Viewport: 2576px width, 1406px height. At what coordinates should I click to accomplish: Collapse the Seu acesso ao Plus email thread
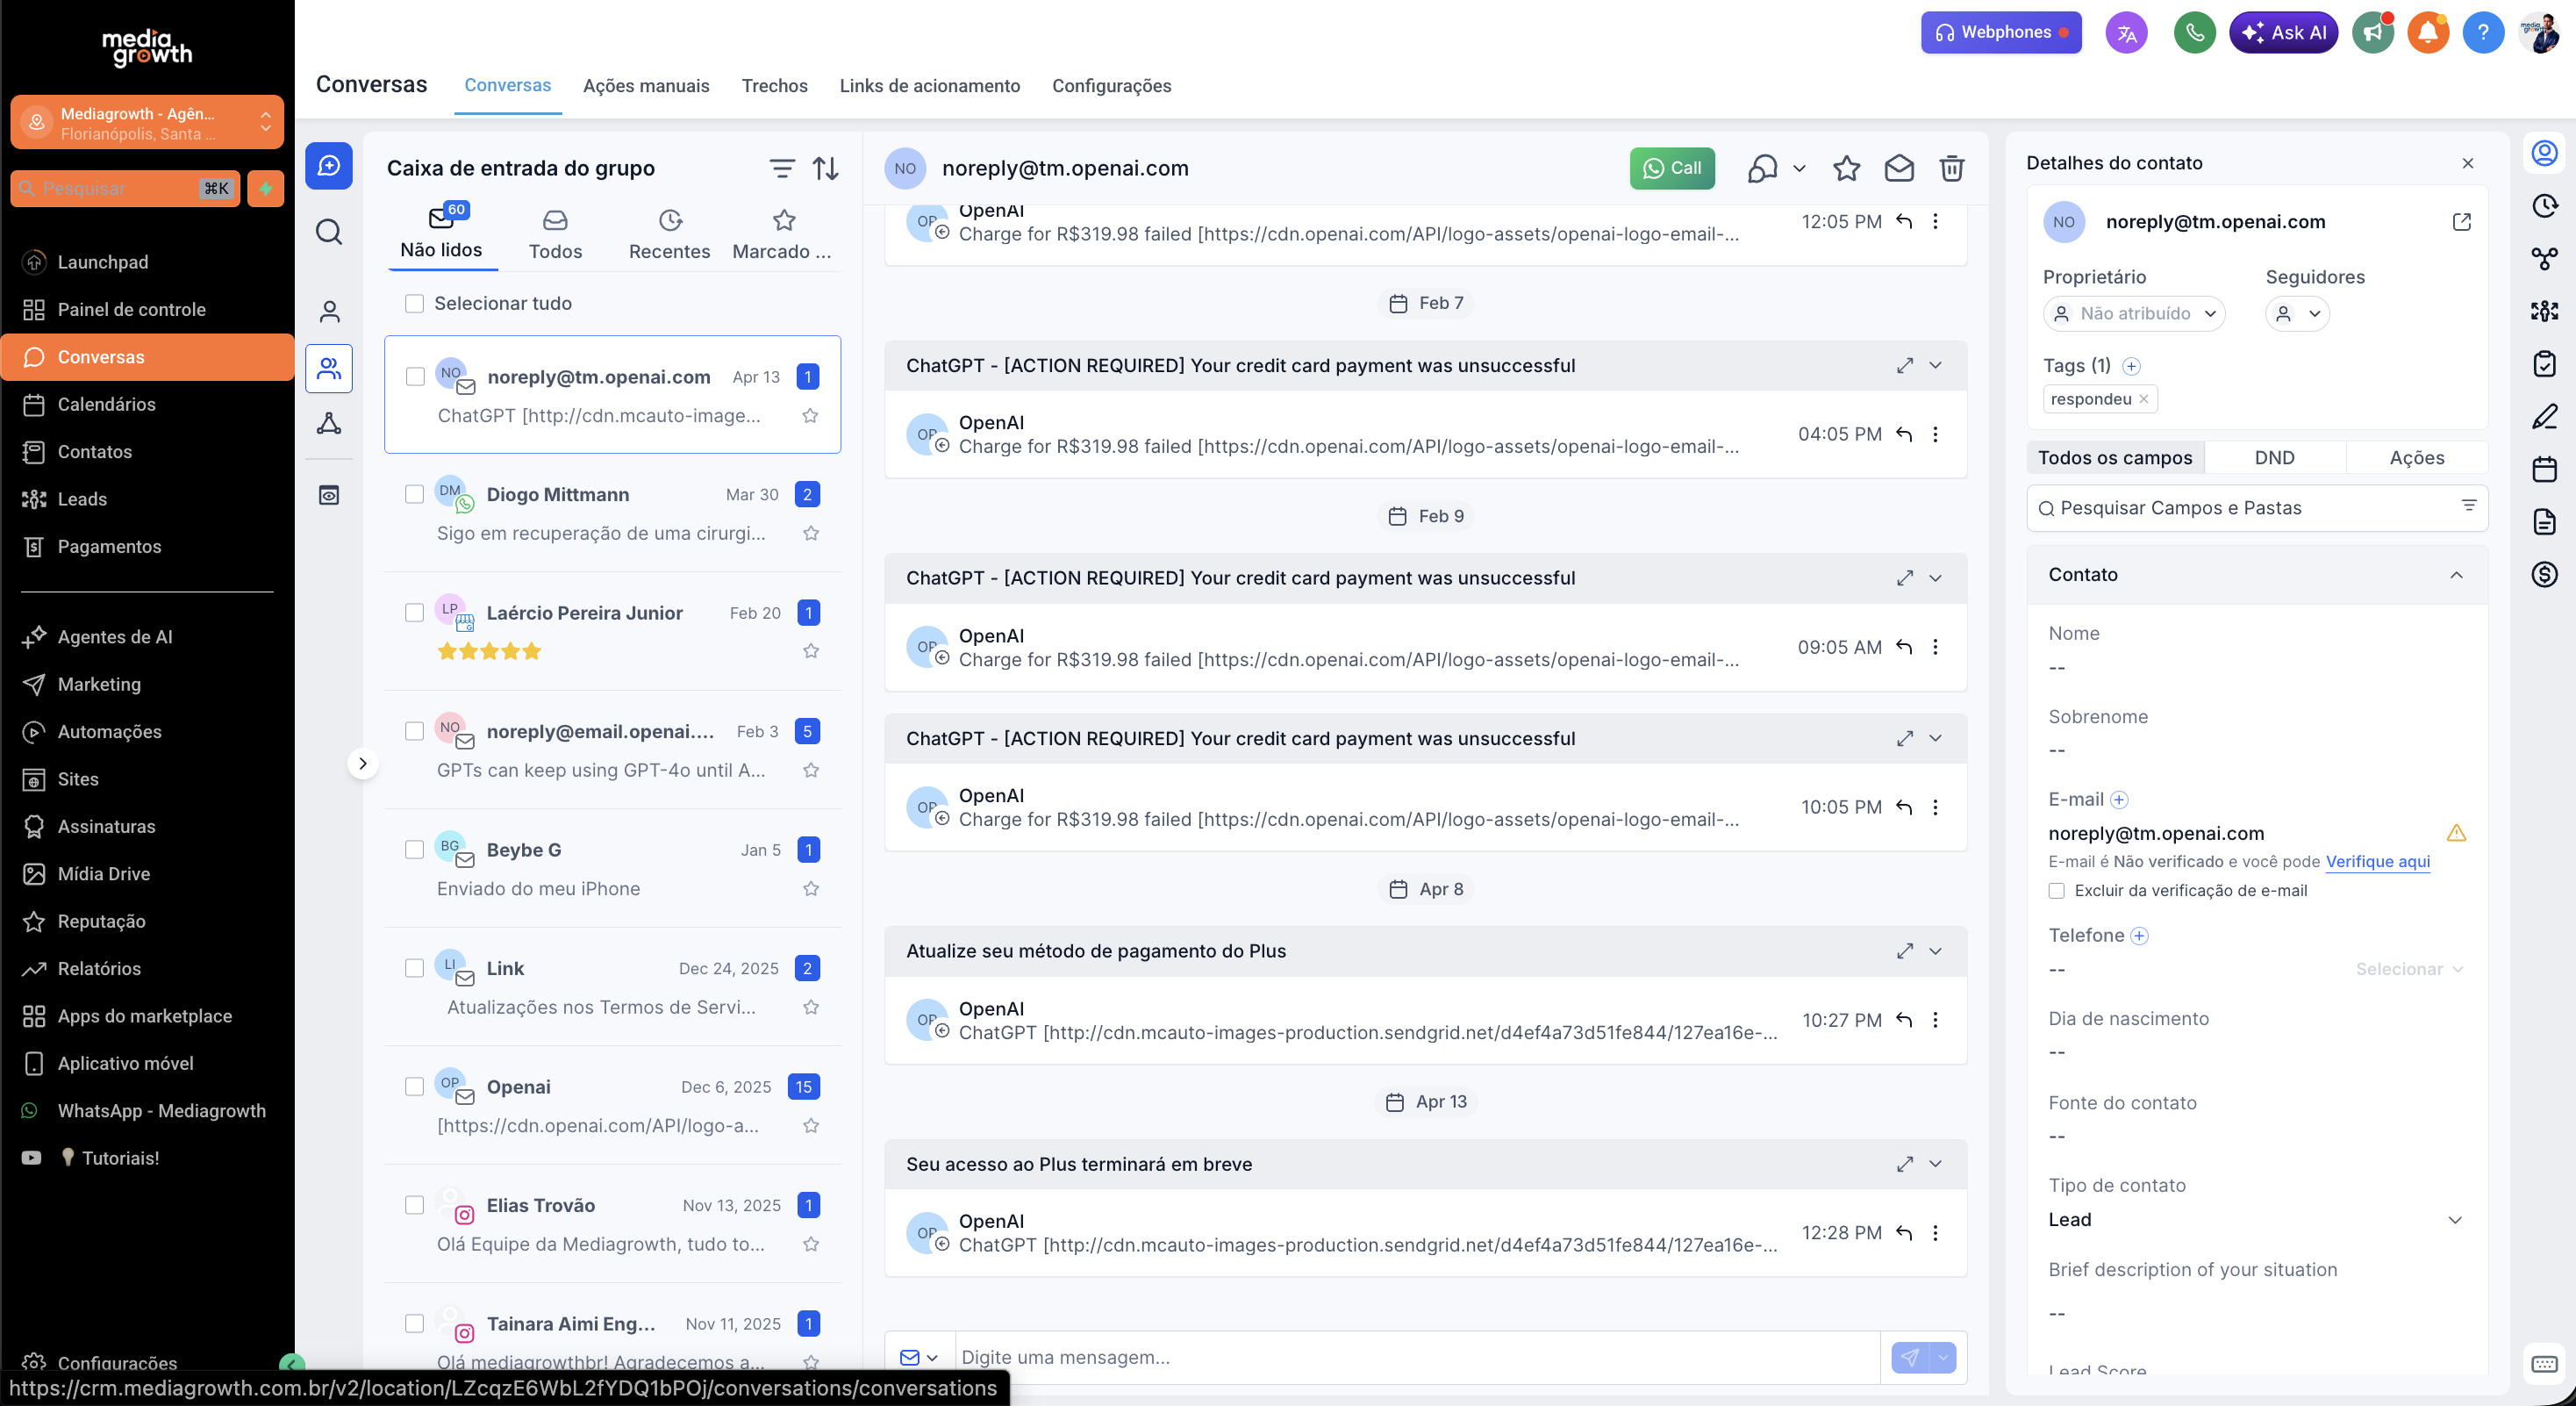1935,1164
